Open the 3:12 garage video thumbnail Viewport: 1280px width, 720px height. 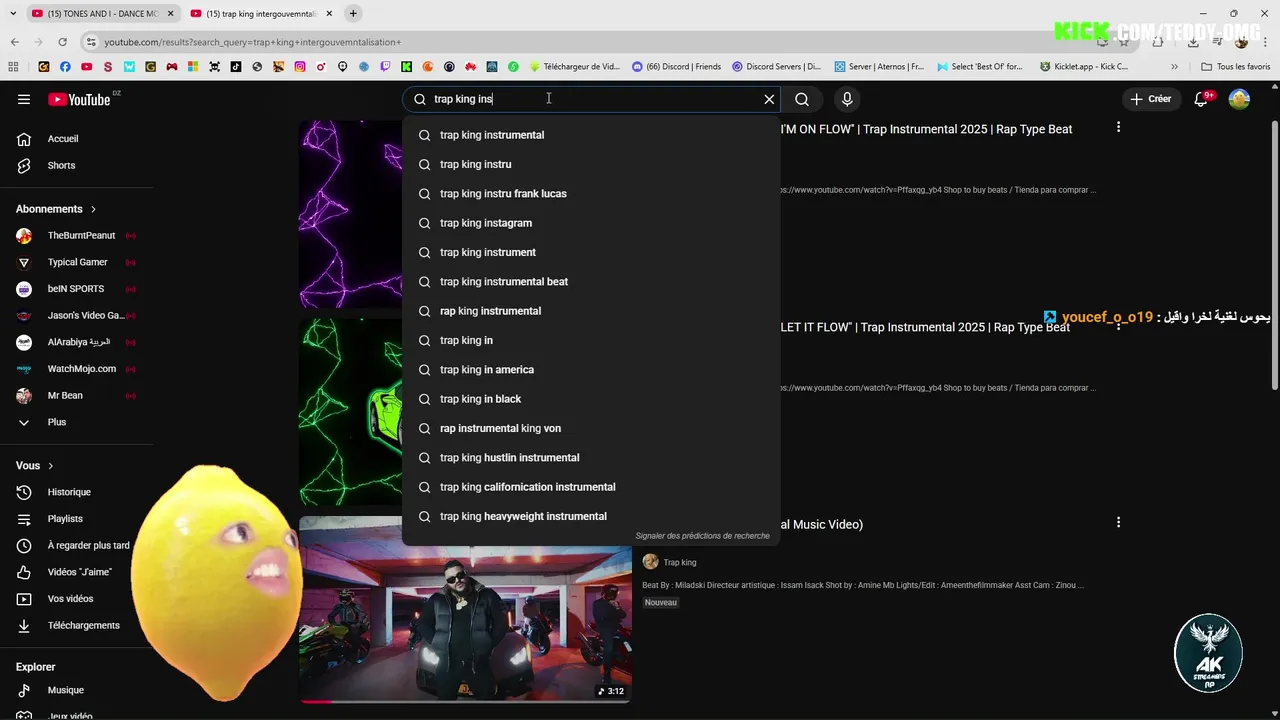click(x=465, y=609)
